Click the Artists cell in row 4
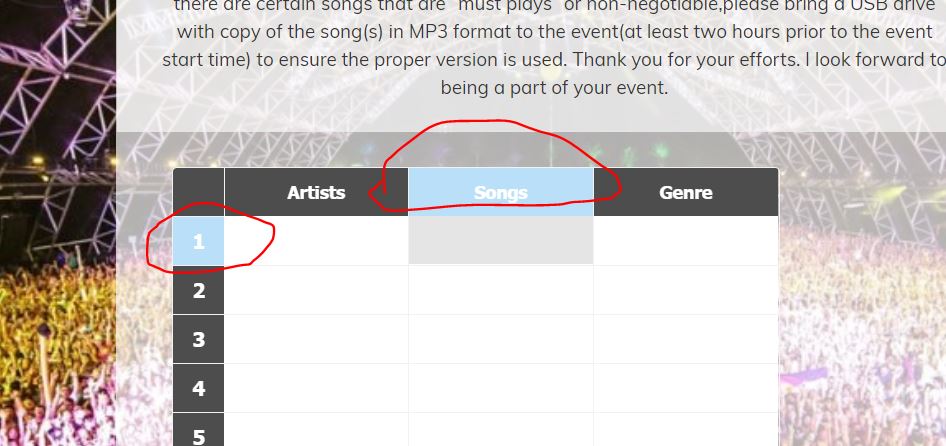Viewport: 946px width, 446px height. (x=316, y=388)
